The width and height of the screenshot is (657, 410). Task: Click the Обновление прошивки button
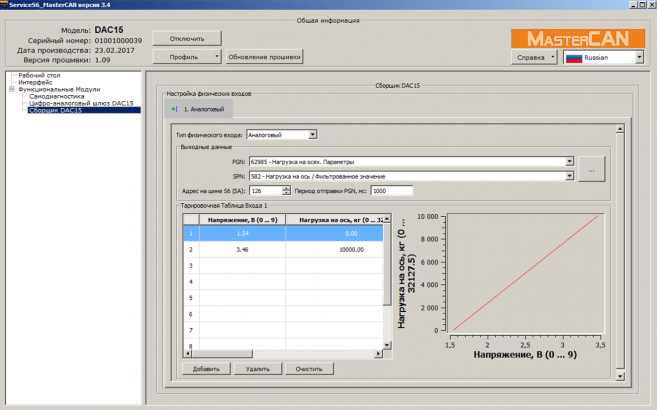pyautogui.click(x=264, y=57)
